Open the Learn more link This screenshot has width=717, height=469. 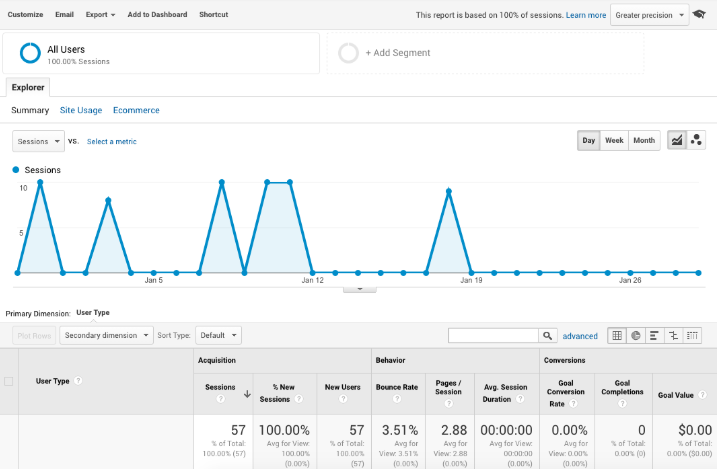[586, 15]
